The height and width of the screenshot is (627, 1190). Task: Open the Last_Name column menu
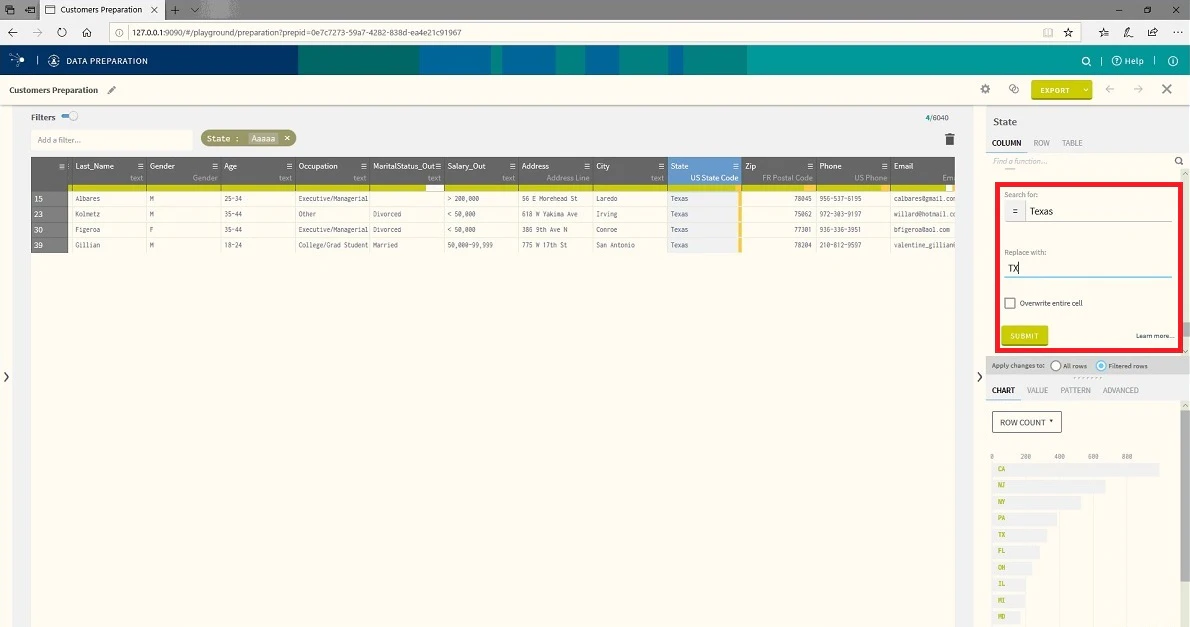coord(140,166)
